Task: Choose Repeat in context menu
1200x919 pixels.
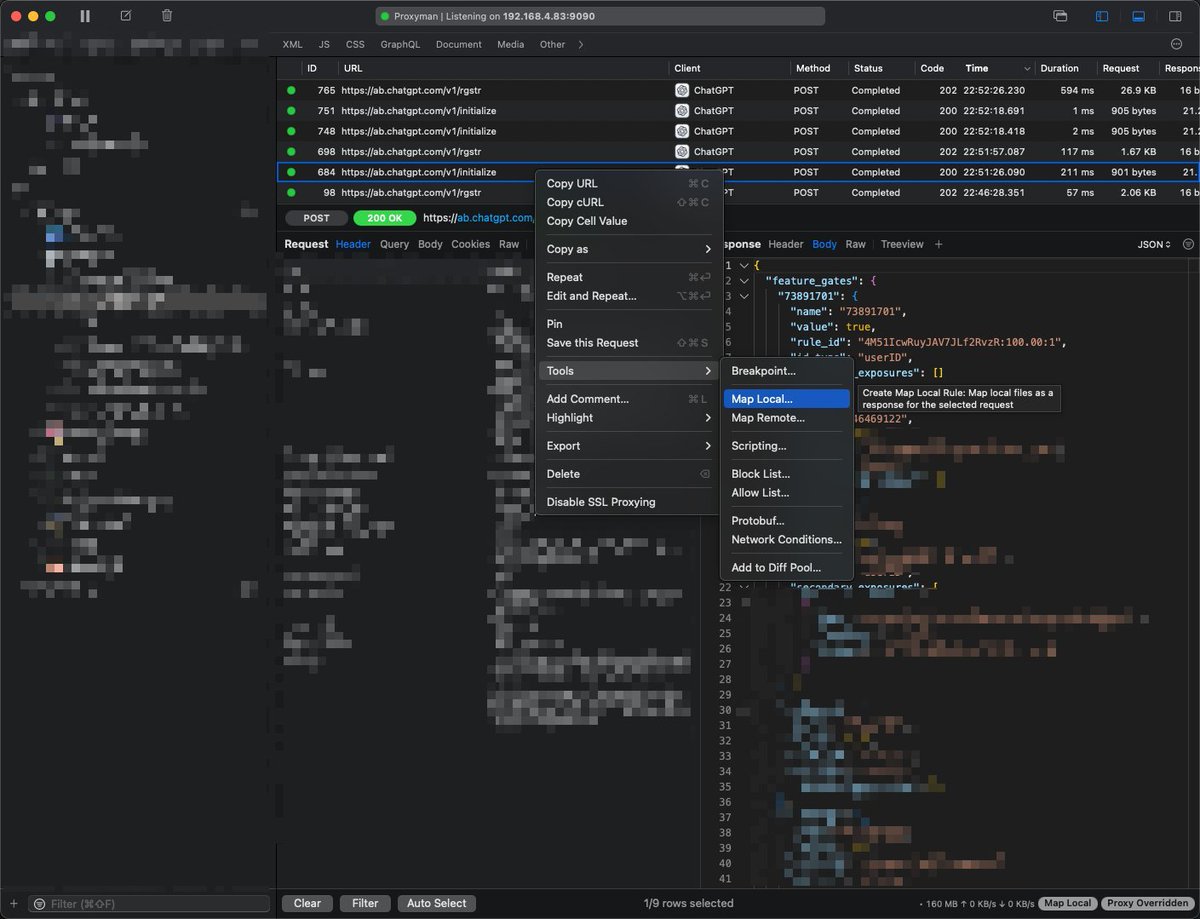Action: pos(628,277)
